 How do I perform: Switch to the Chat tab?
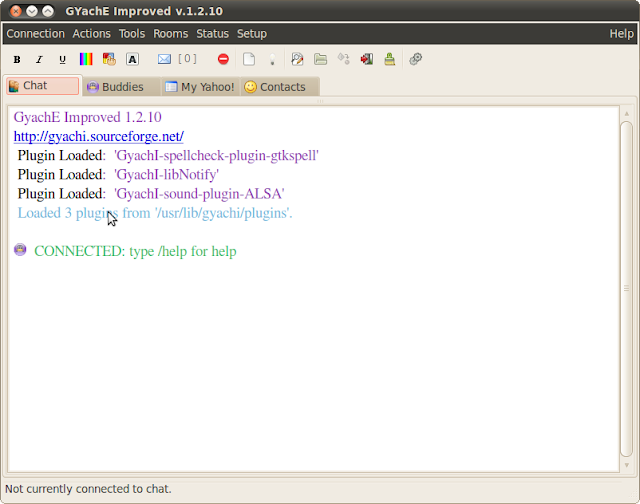tap(42, 86)
